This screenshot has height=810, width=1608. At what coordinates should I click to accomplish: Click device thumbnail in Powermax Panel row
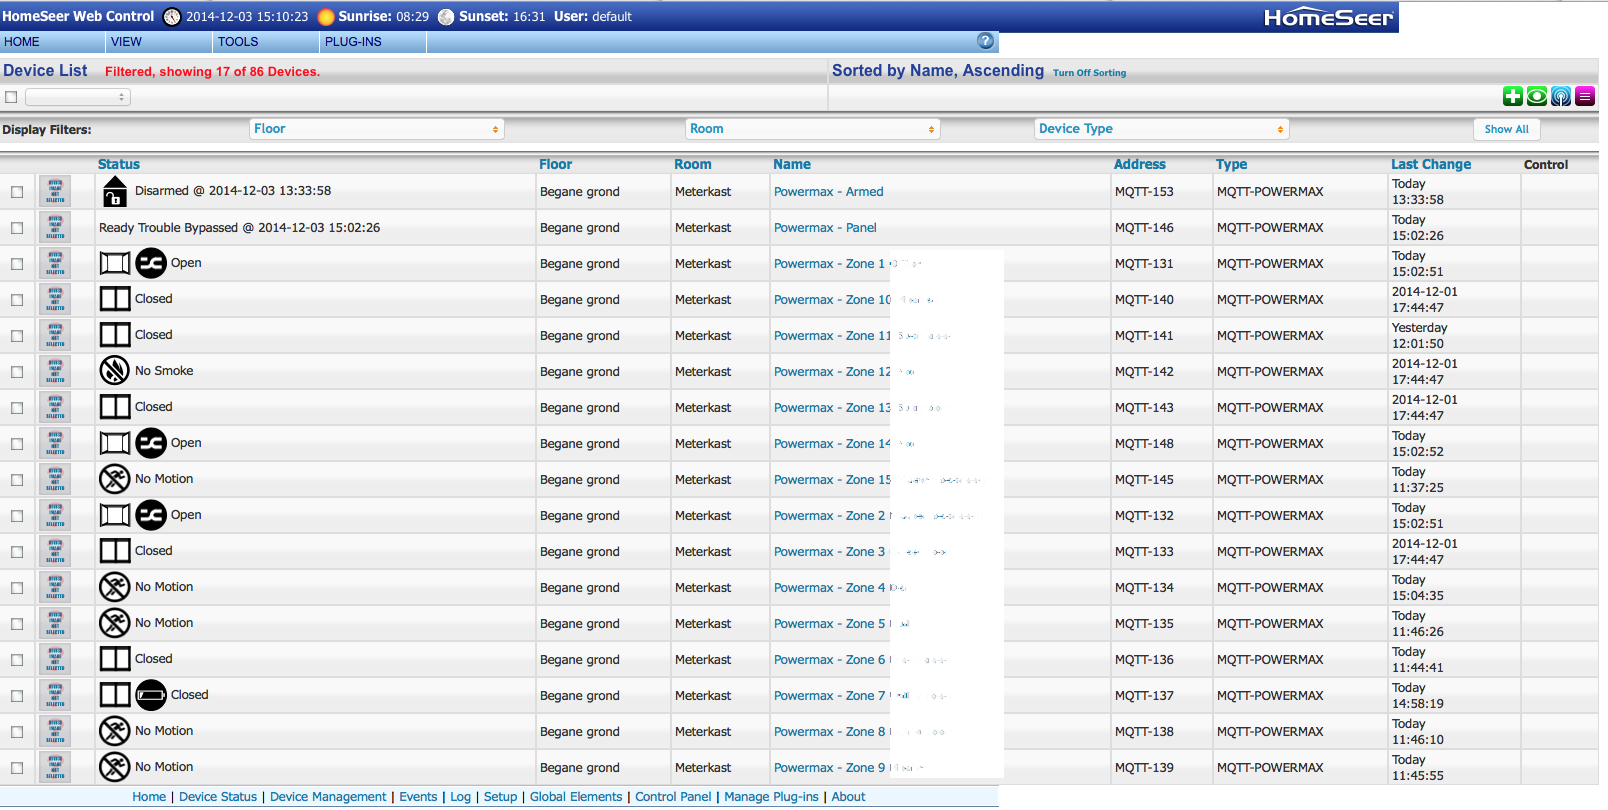pyautogui.click(x=55, y=227)
